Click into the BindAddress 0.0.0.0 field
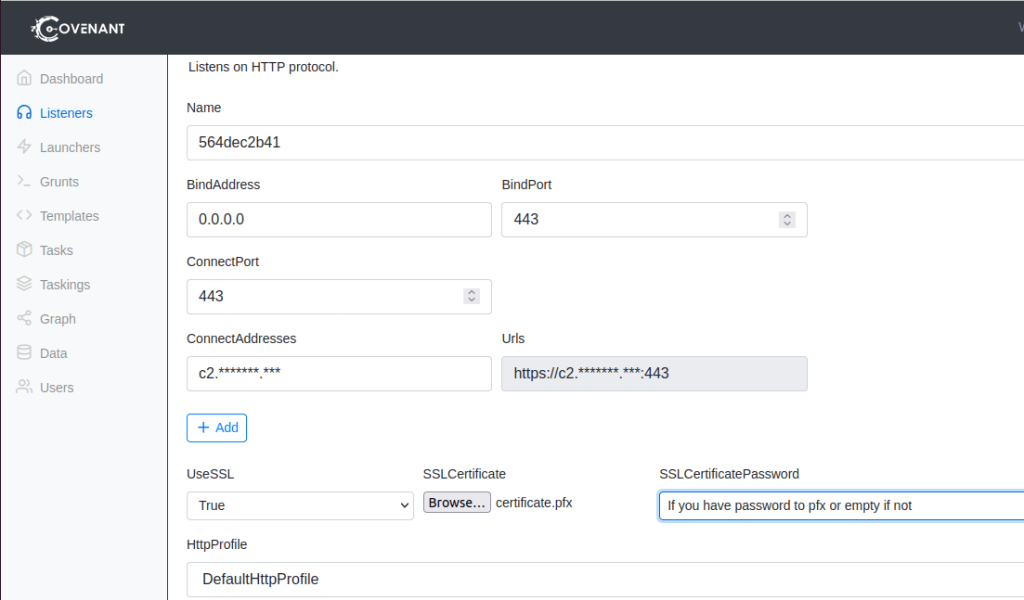Screen dimensions: 1024x600 [x=339, y=219]
